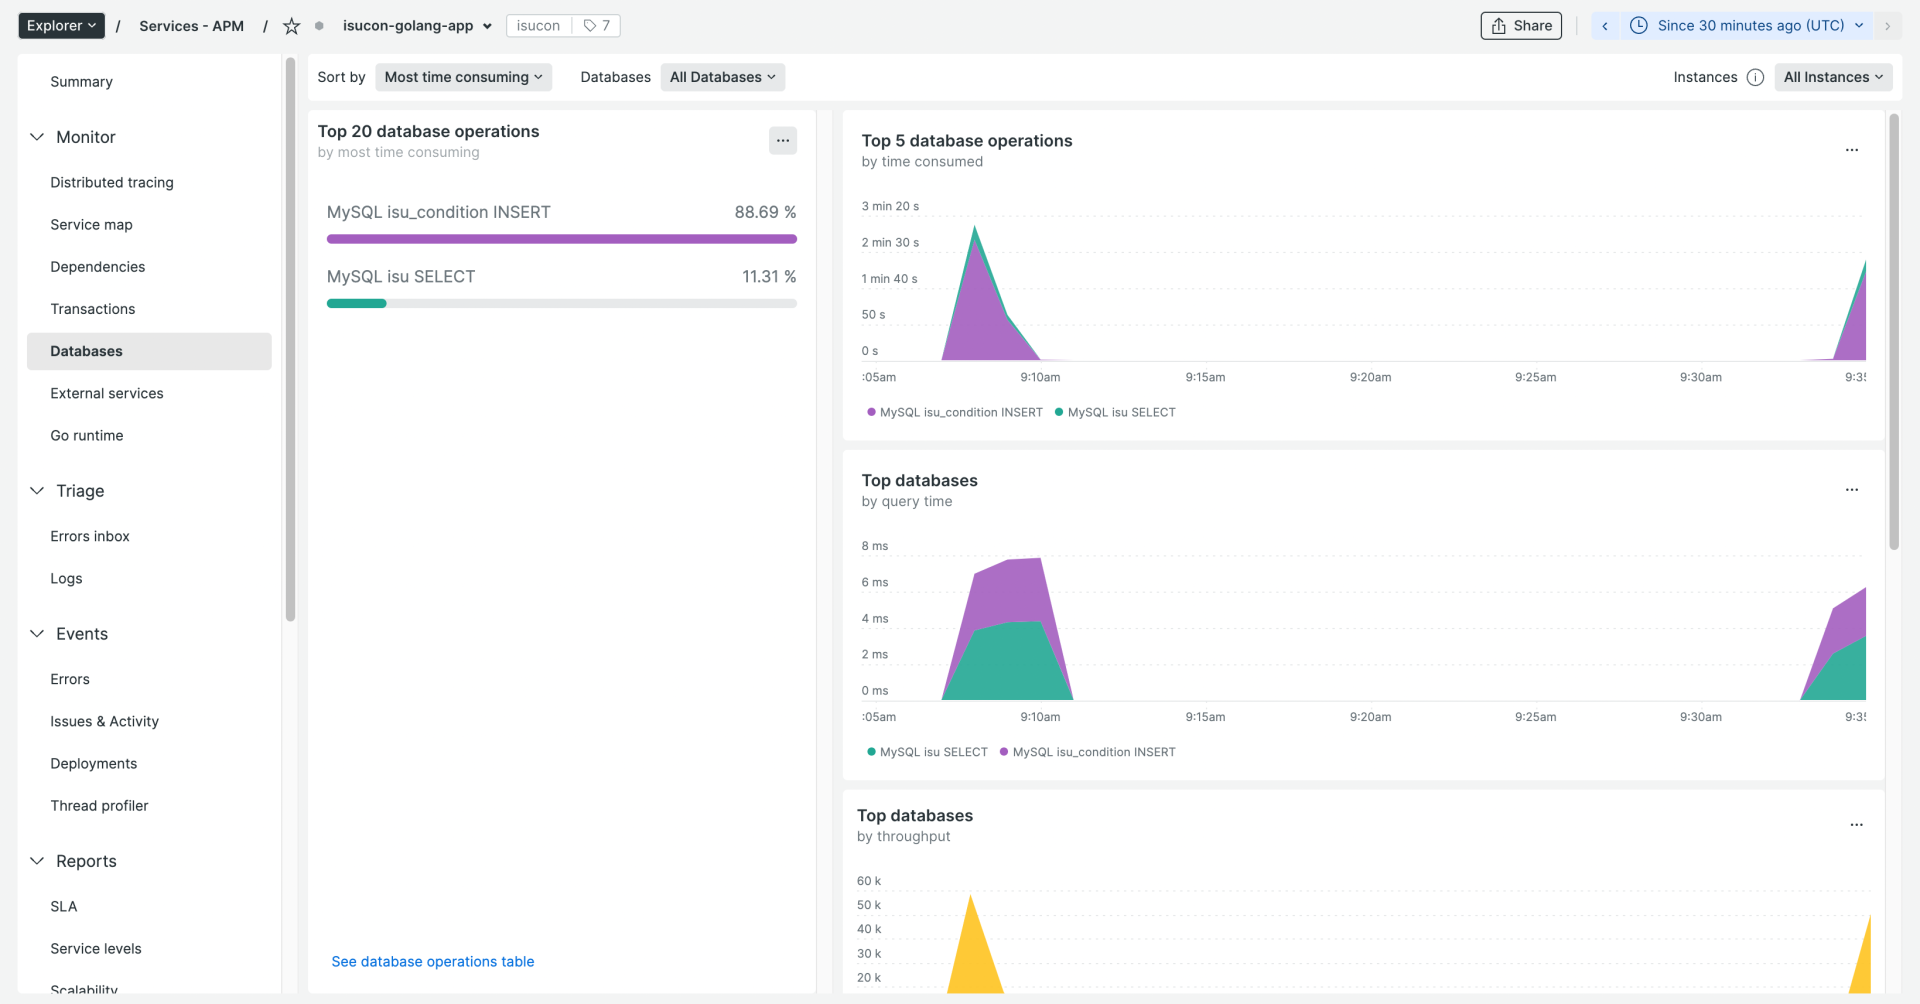
Task: Open the Most time consuming sort dropdown
Action: [463, 76]
